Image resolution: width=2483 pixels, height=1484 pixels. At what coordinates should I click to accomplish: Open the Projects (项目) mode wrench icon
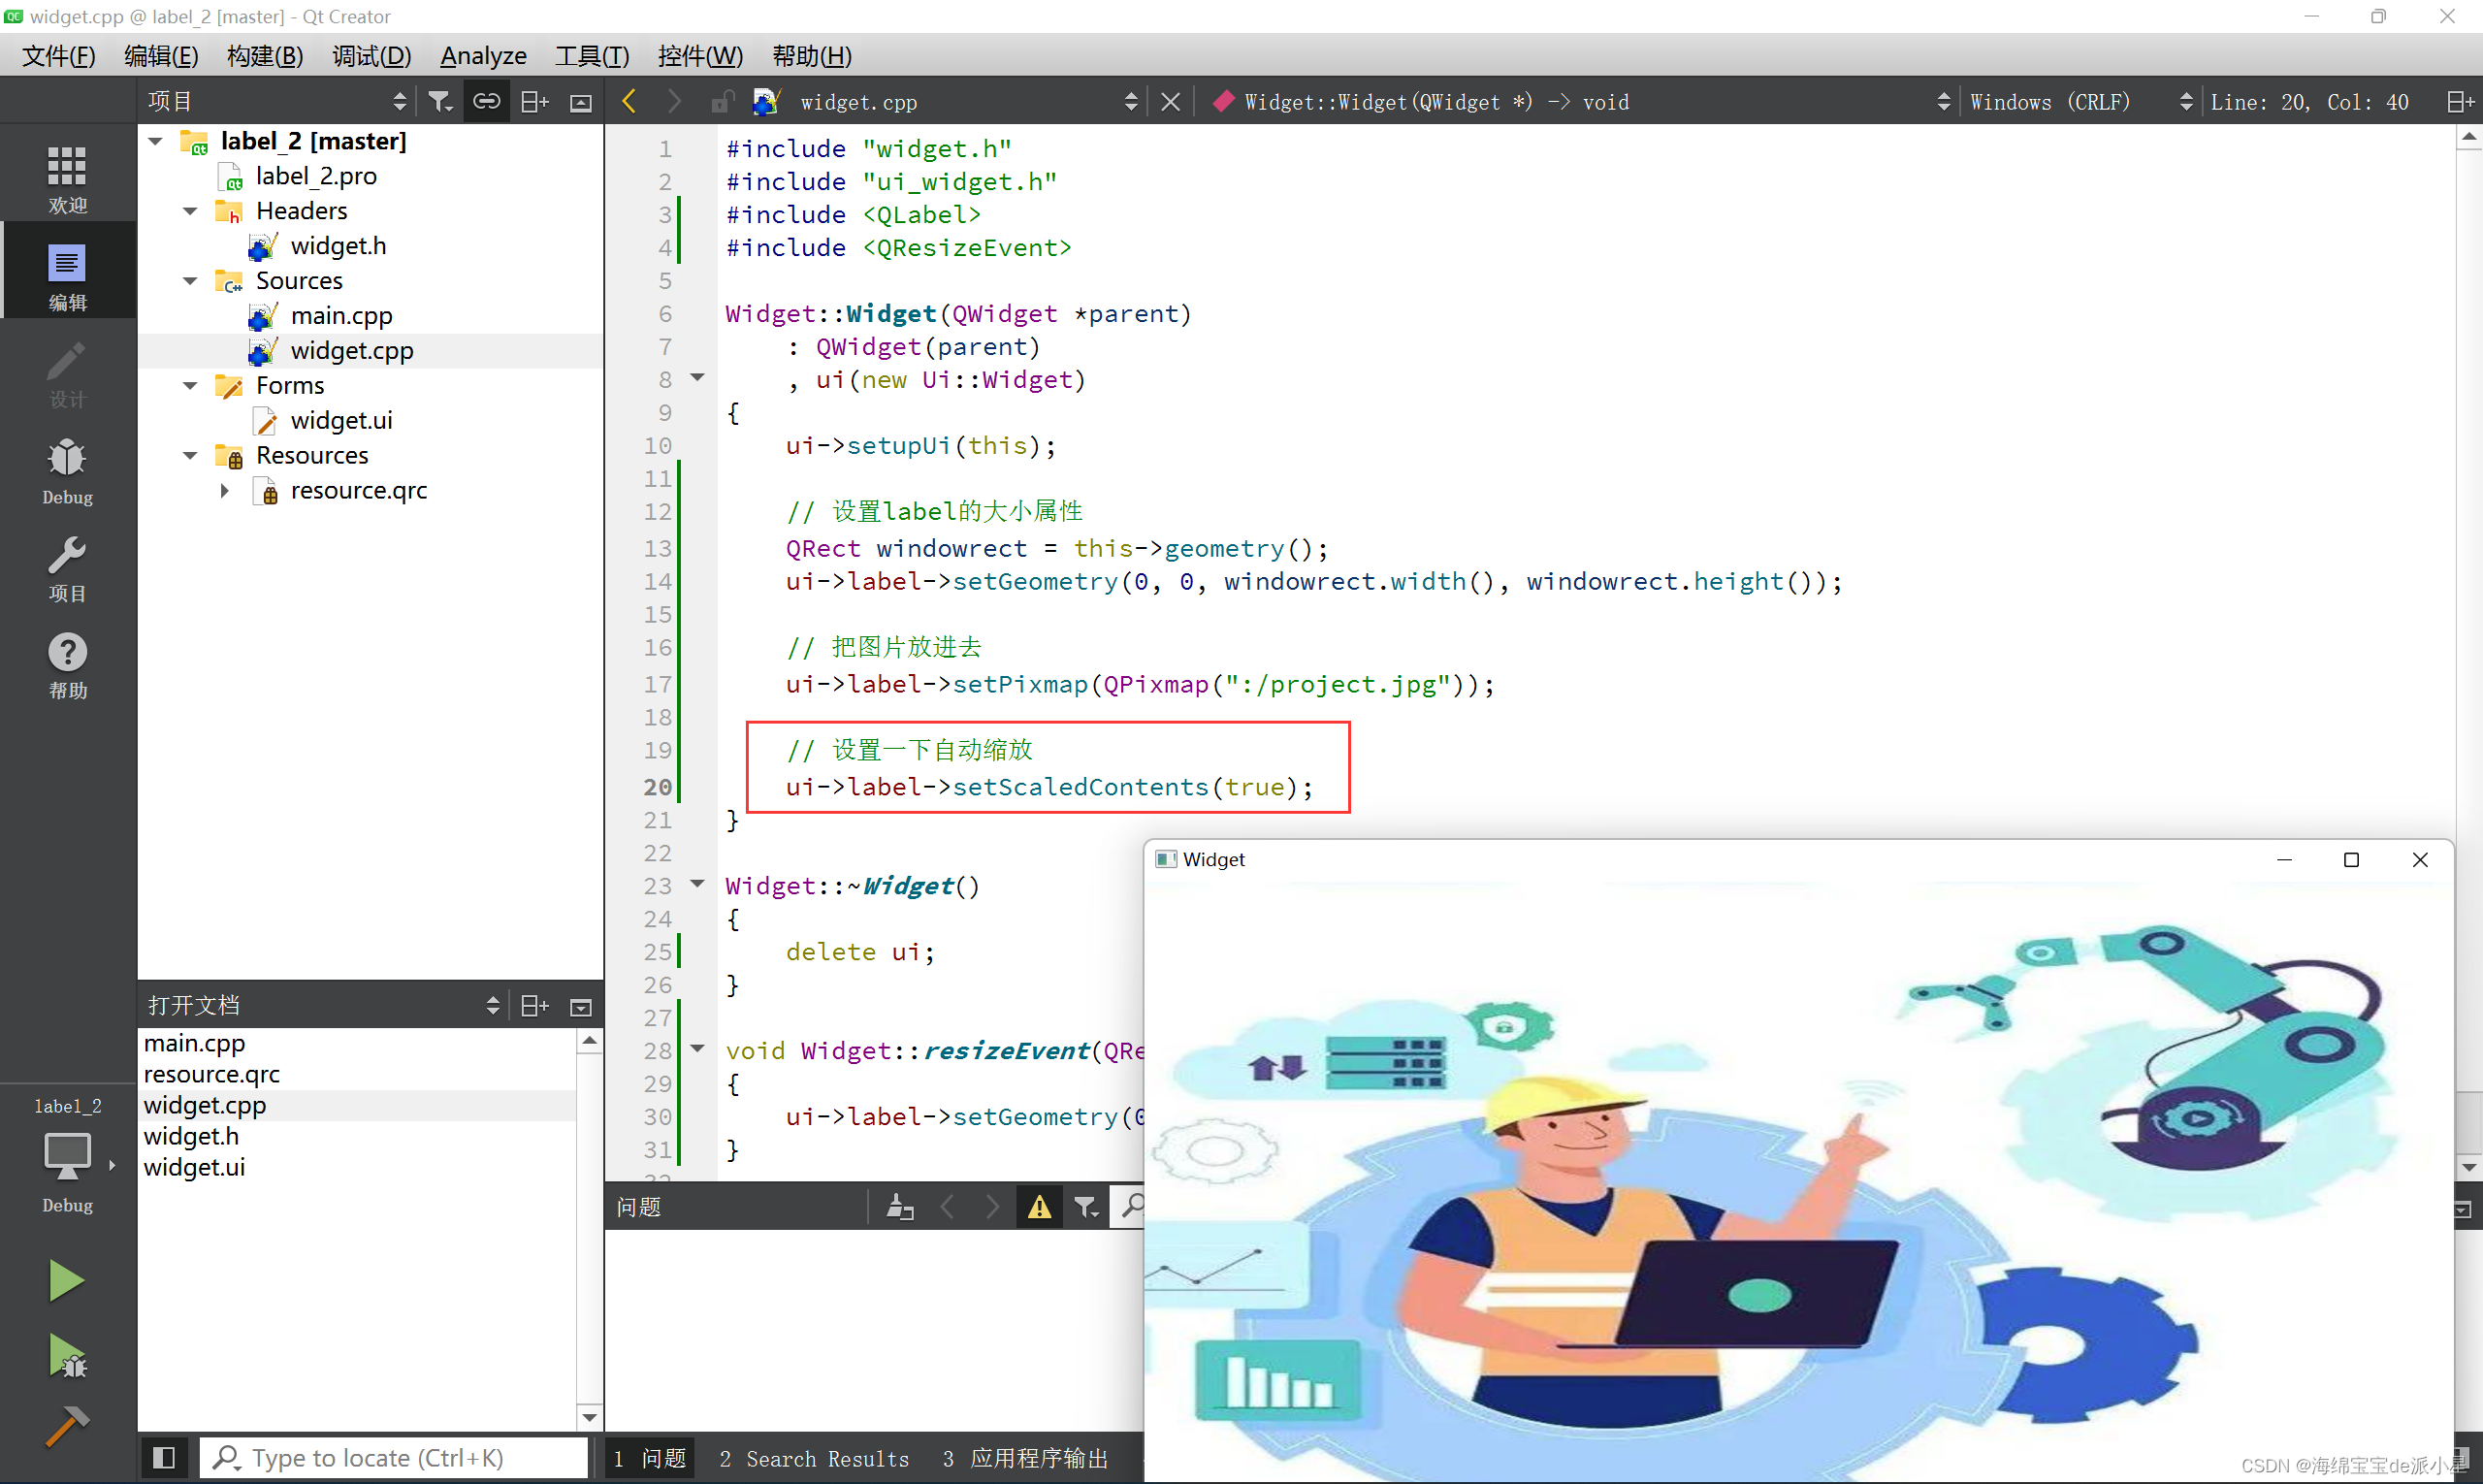[67, 568]
